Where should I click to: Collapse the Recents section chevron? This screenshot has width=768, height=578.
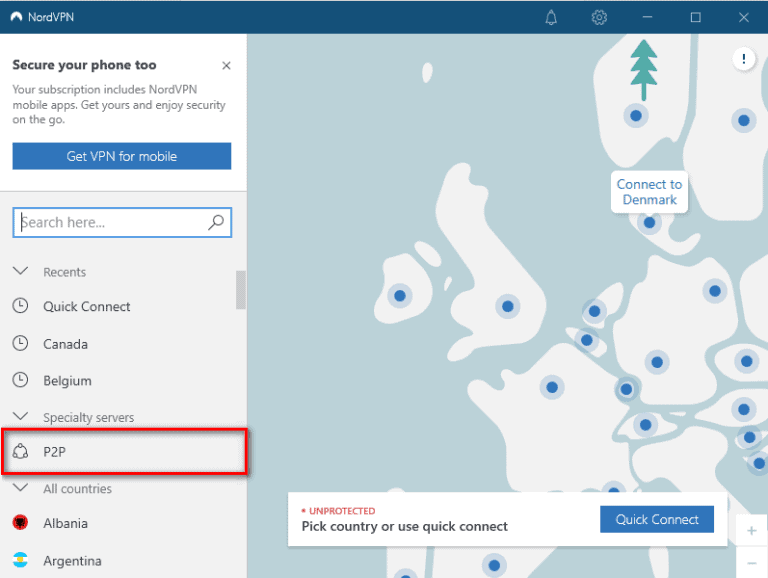20,271
